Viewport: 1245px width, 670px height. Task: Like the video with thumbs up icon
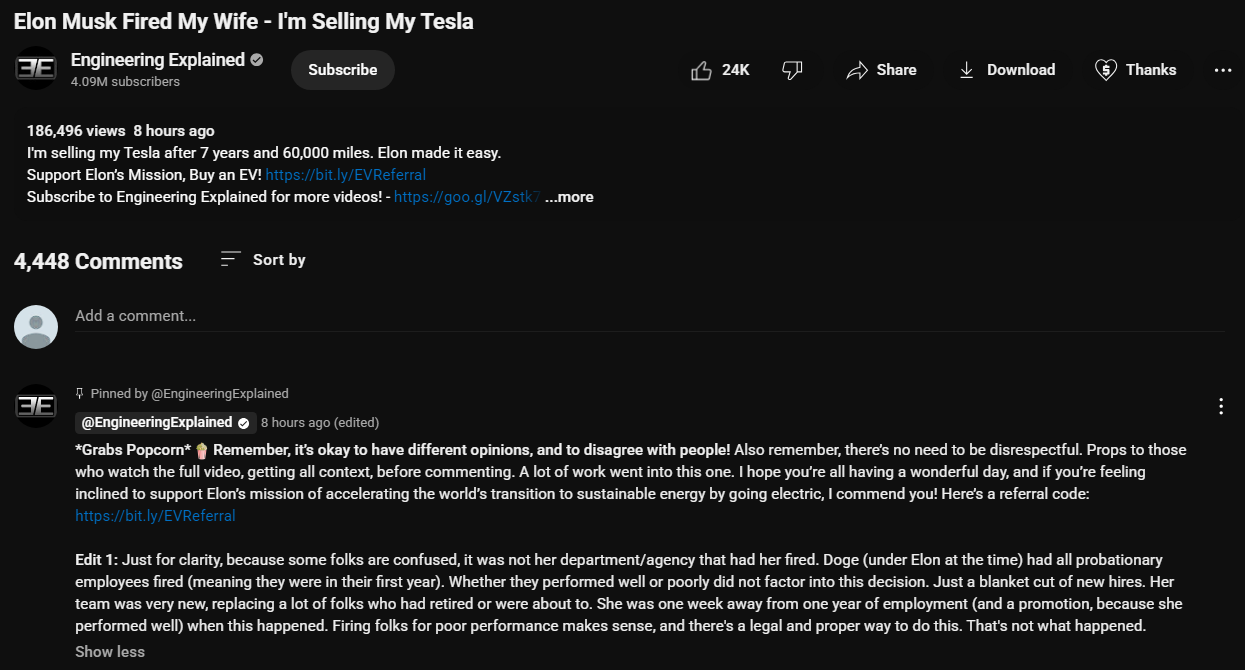click(720, 70)
